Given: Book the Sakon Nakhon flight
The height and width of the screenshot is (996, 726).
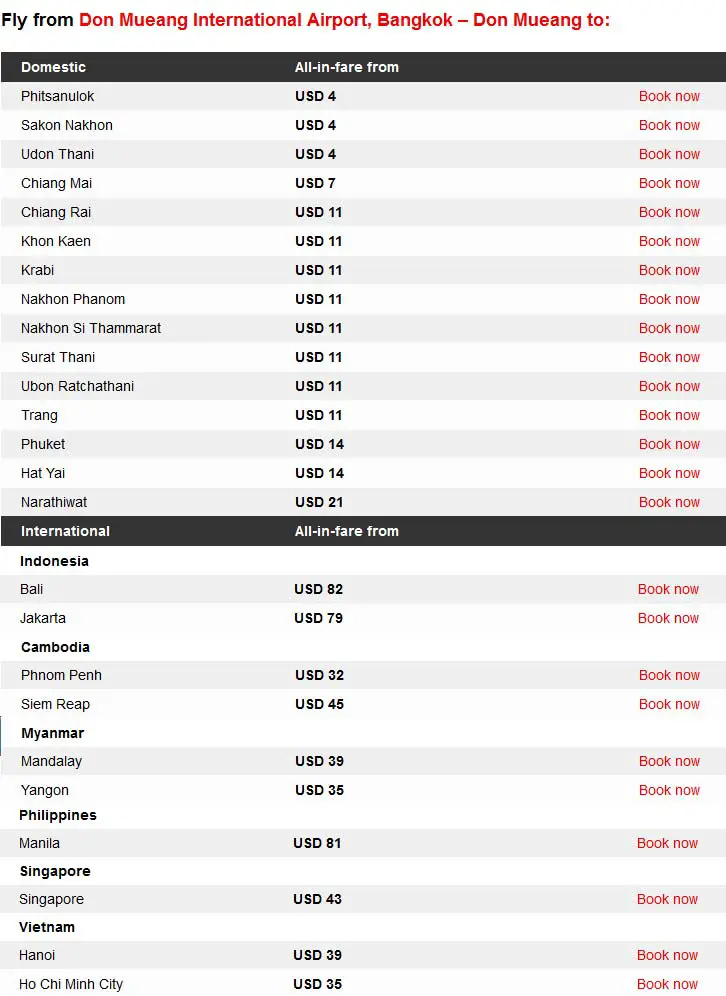Looking at the screenshot, I should coord(669,126).
